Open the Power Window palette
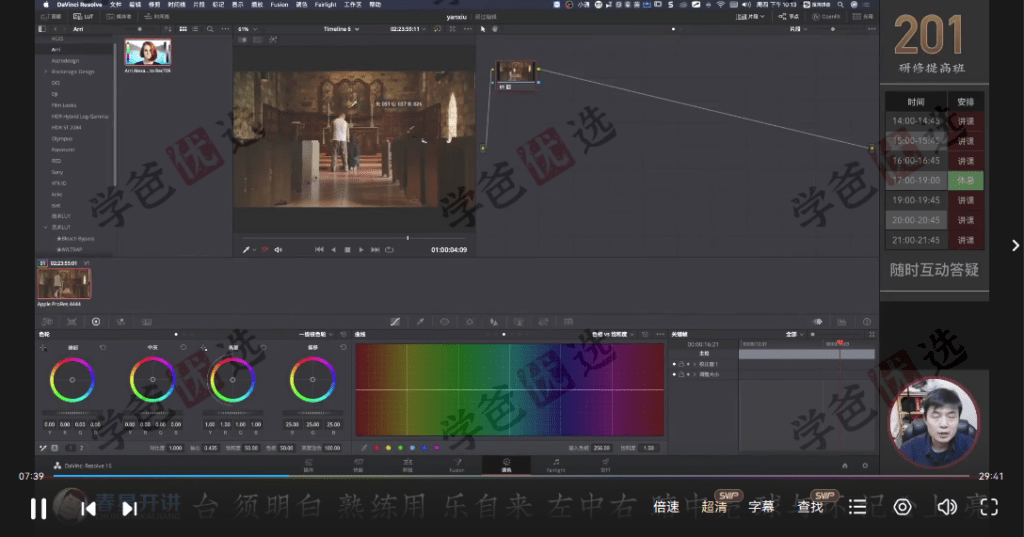Viewport: 1024px width, 537px height. coord(445,322)
